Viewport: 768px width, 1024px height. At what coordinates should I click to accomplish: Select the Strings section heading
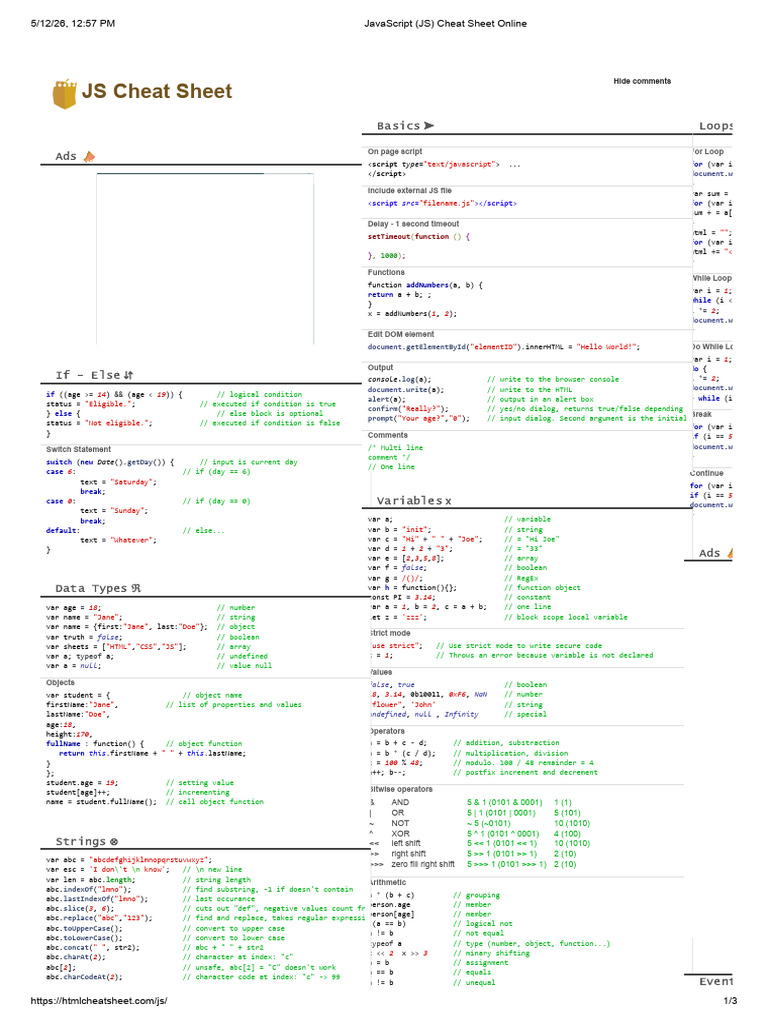point(81,841)
